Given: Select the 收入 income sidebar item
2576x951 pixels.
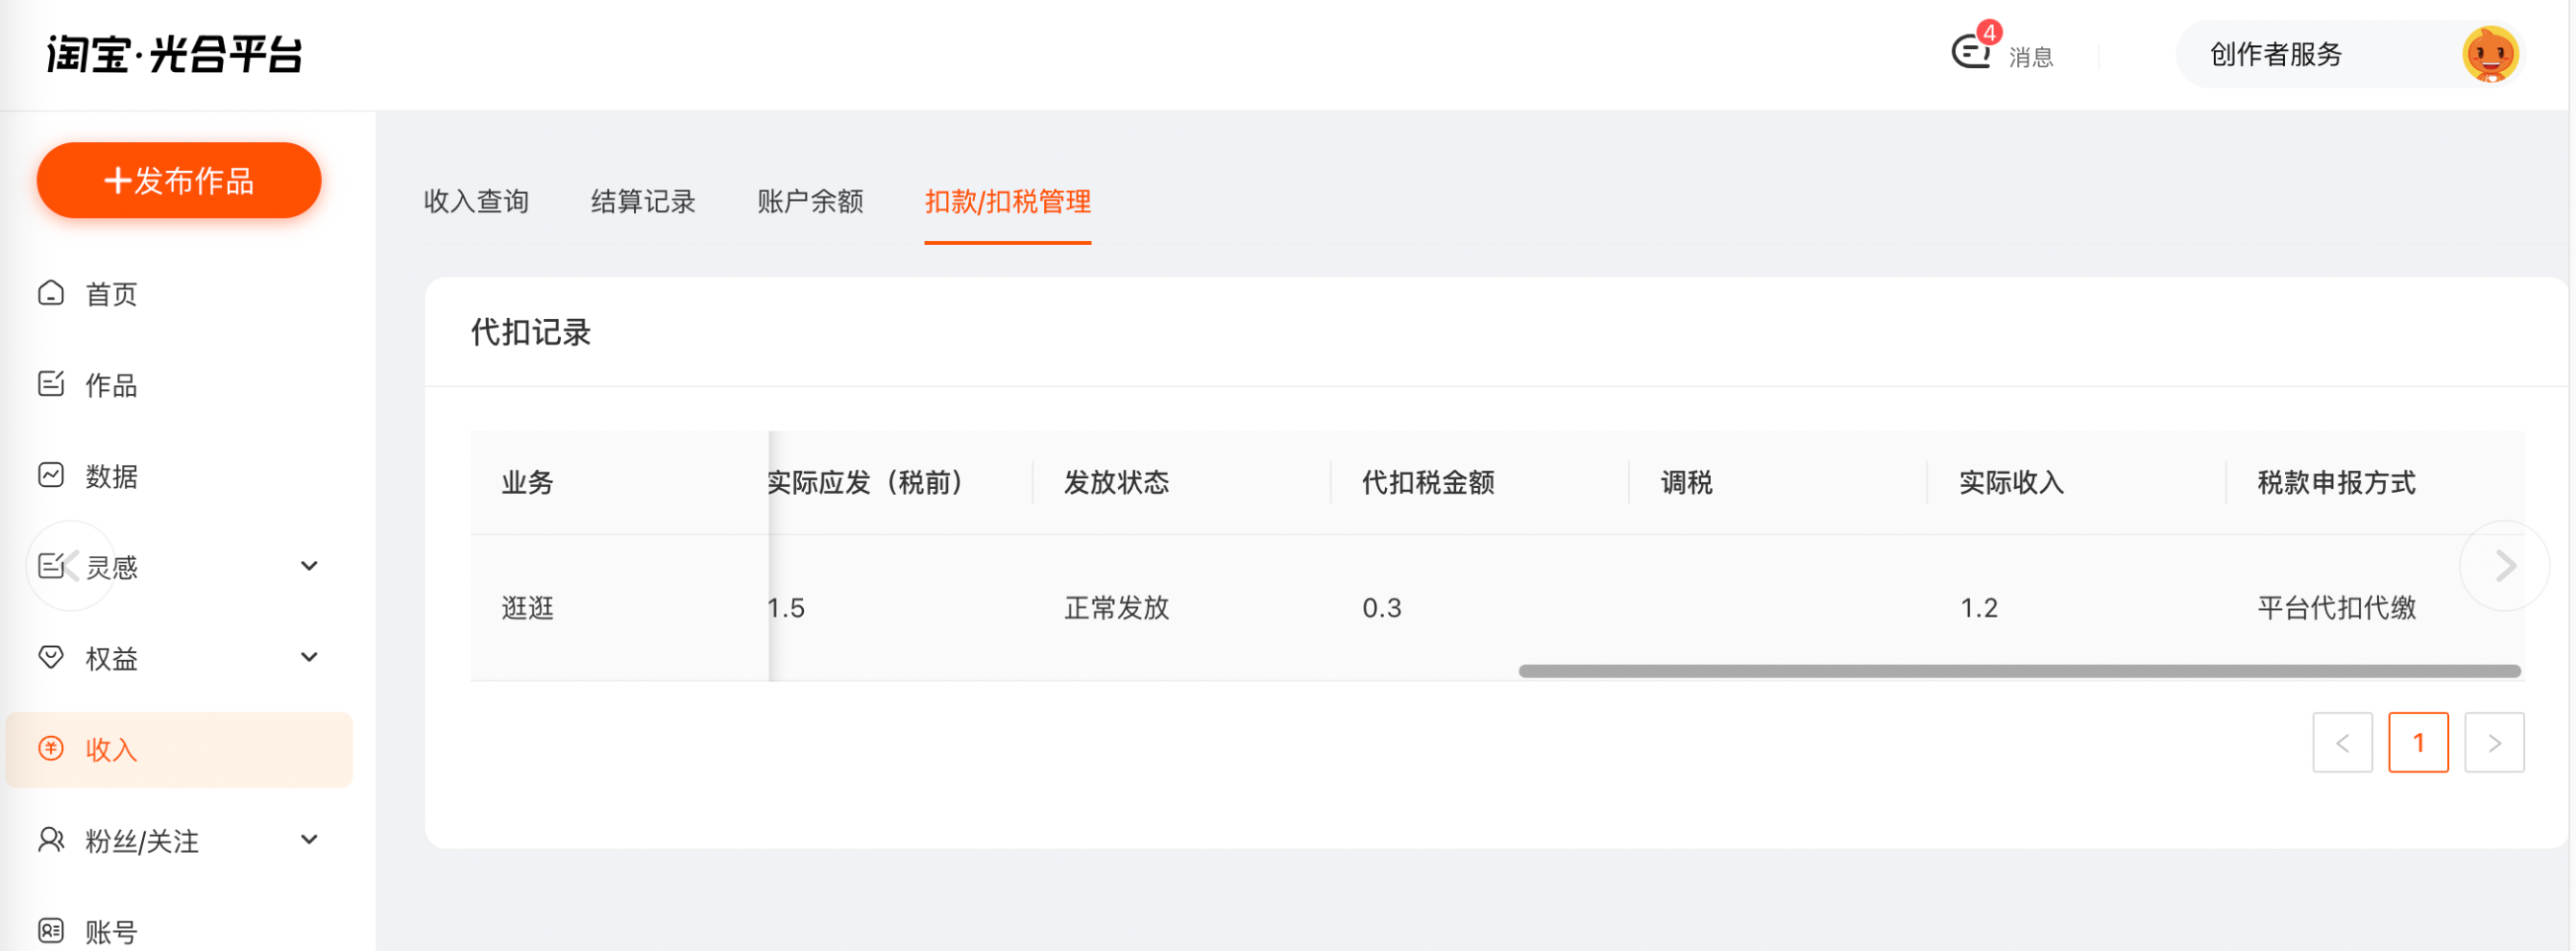Looking at the screenshot, I should tap(179, 749).
